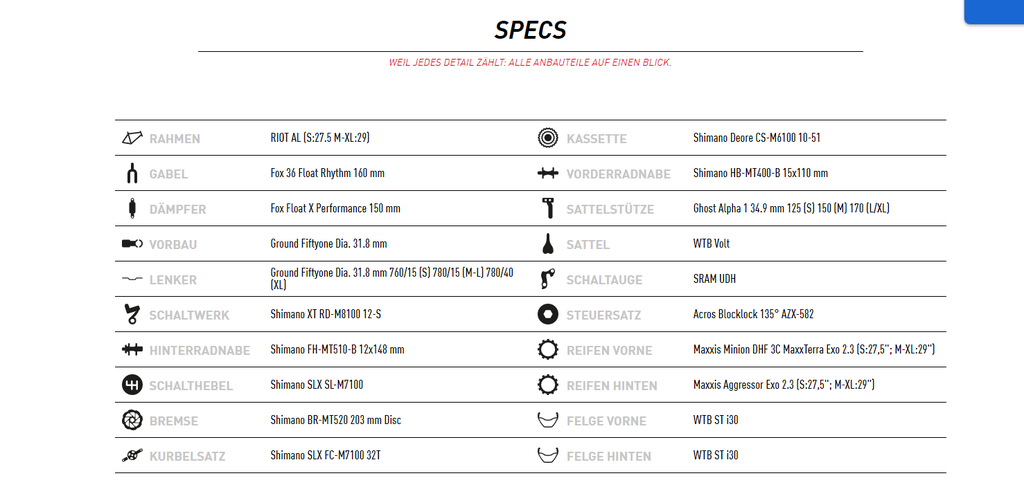Click the rear hub icon beside Hinterradnabe
This screenshot has height=487, width=1024.
pyautogui.click(x=132, y=349)
